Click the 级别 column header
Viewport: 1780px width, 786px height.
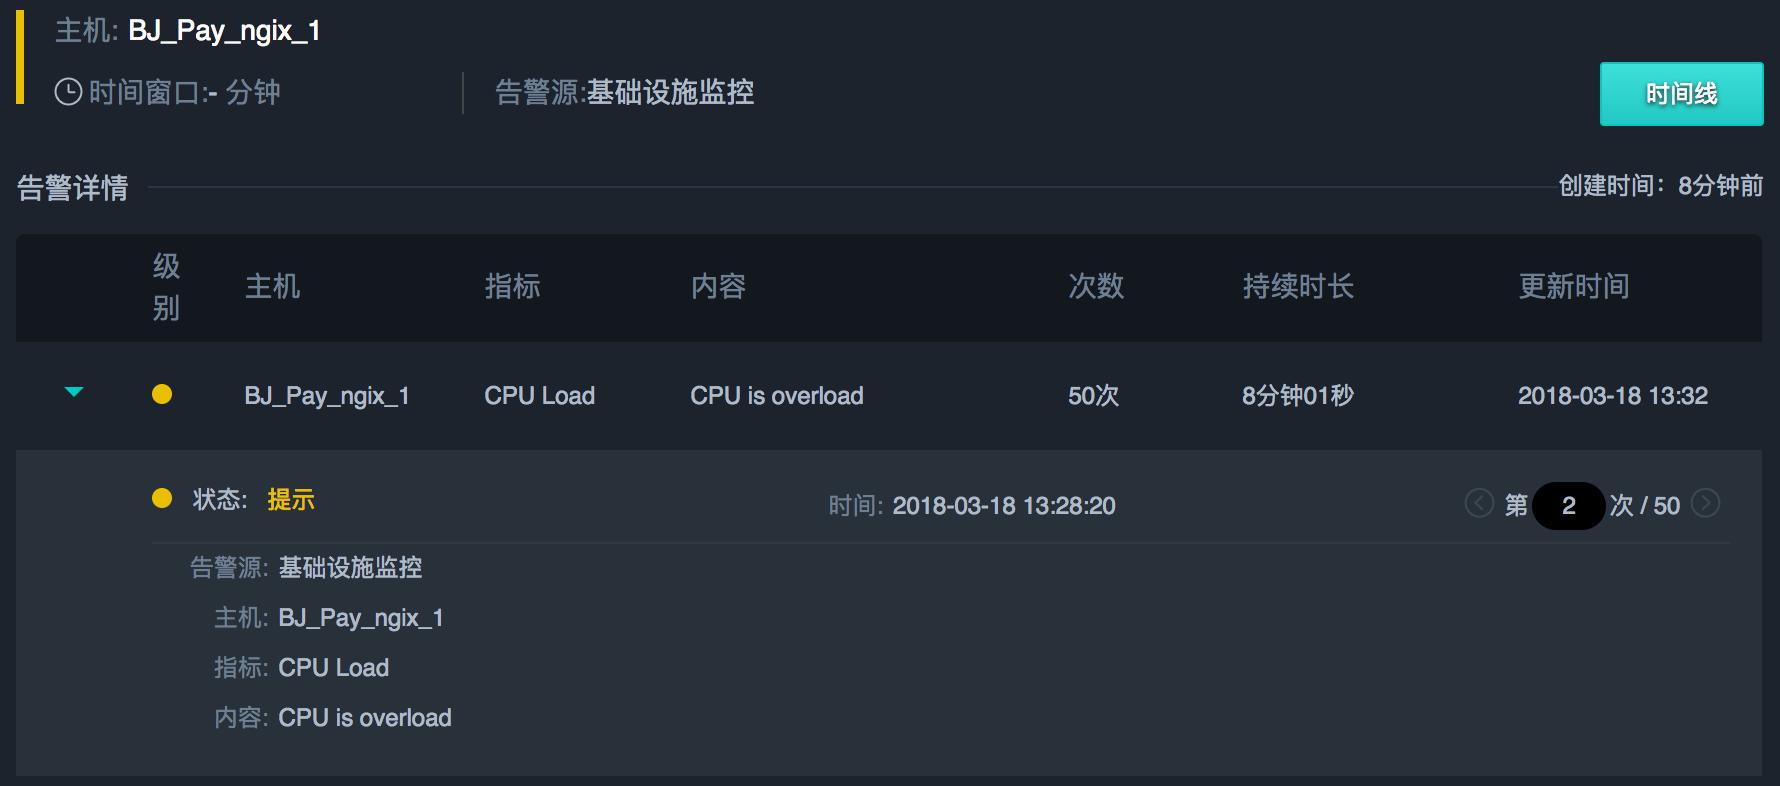[x=166, y=287]
